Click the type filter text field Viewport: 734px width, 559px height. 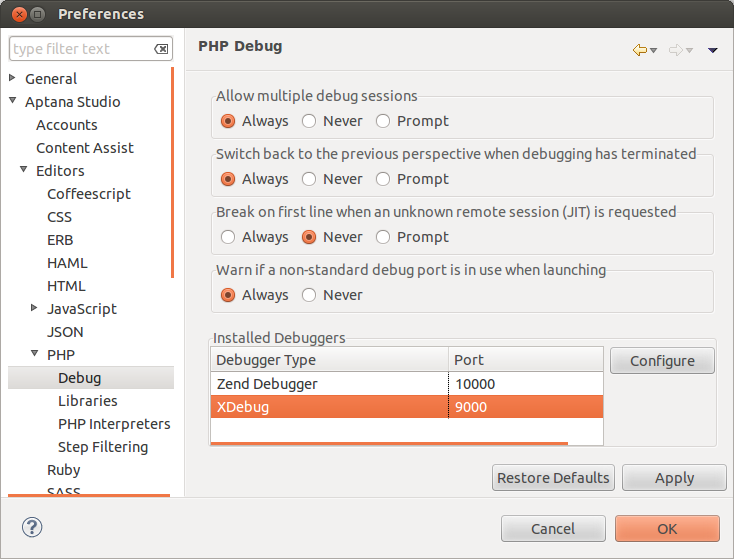tap(80, 49)
